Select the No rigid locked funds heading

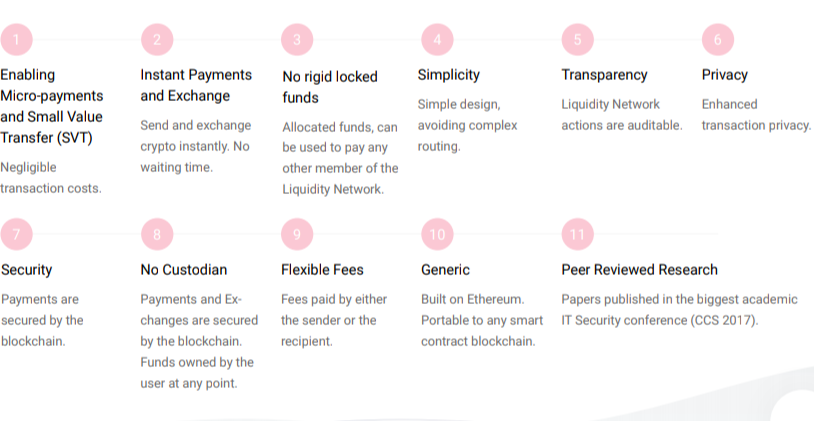[x=329, y=86]
